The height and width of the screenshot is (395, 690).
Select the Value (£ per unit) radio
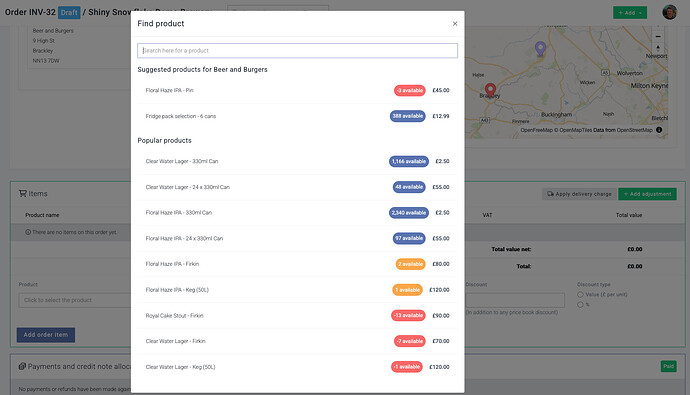[580, 295]
